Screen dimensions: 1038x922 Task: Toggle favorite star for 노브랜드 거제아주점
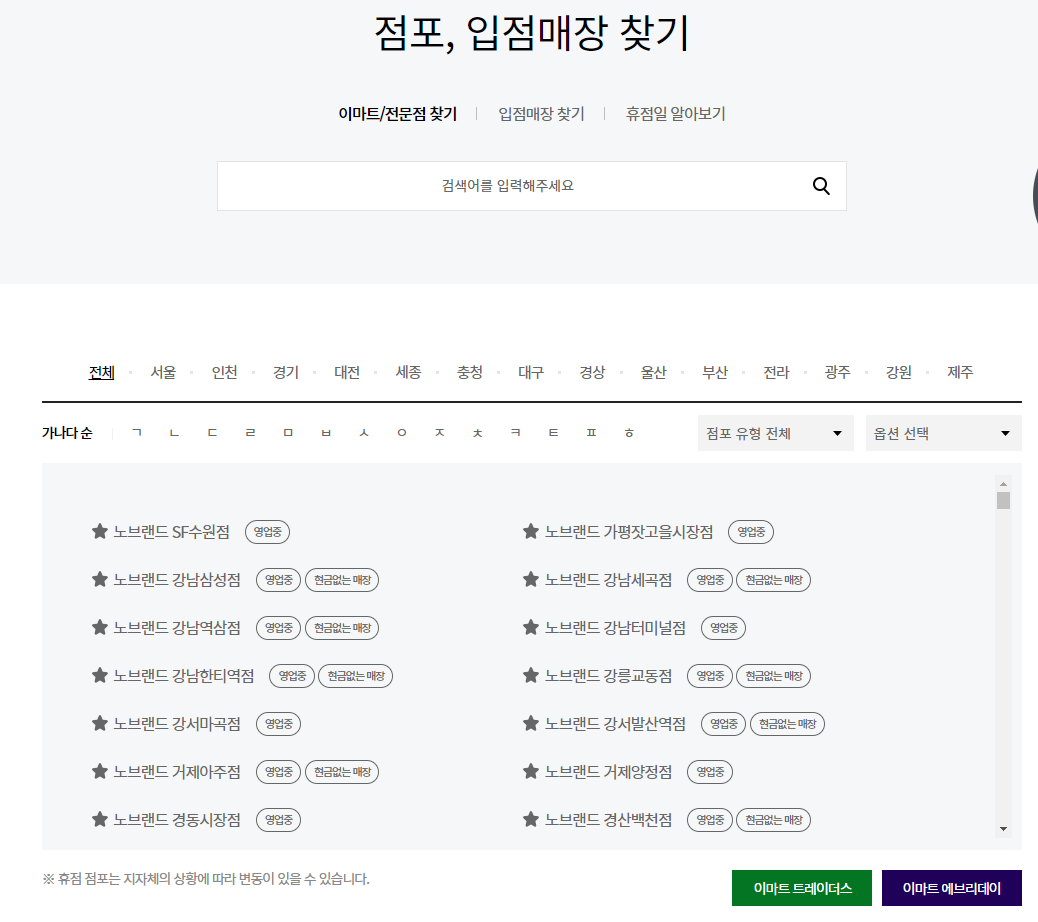[x=99, y=772]
